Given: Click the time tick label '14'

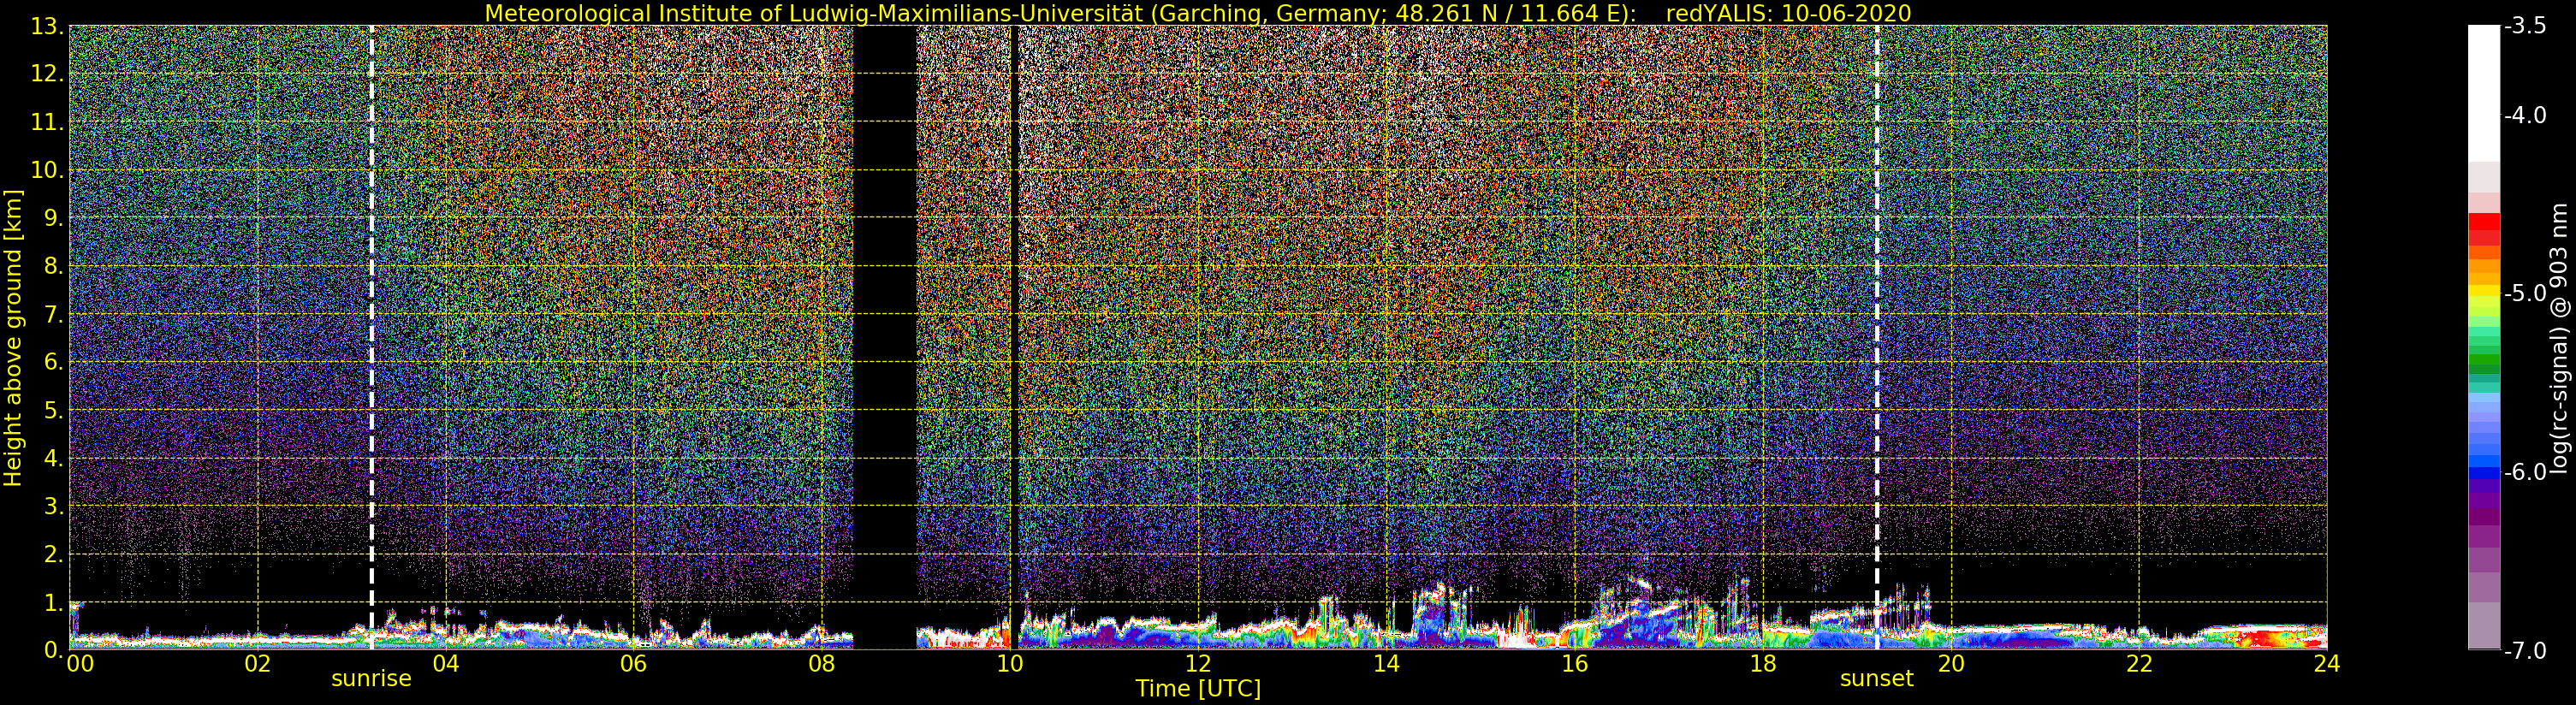Looking at the screenshot, I should [x=1386, y=663].
